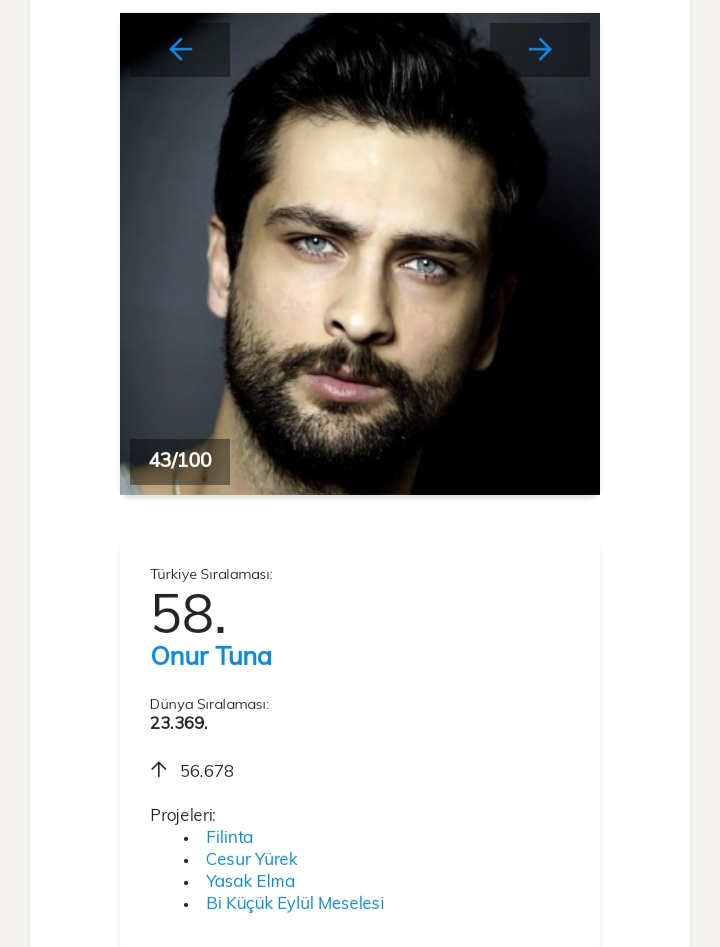
Task: Open the Yasak Elma project link
Action: (250, 881)
